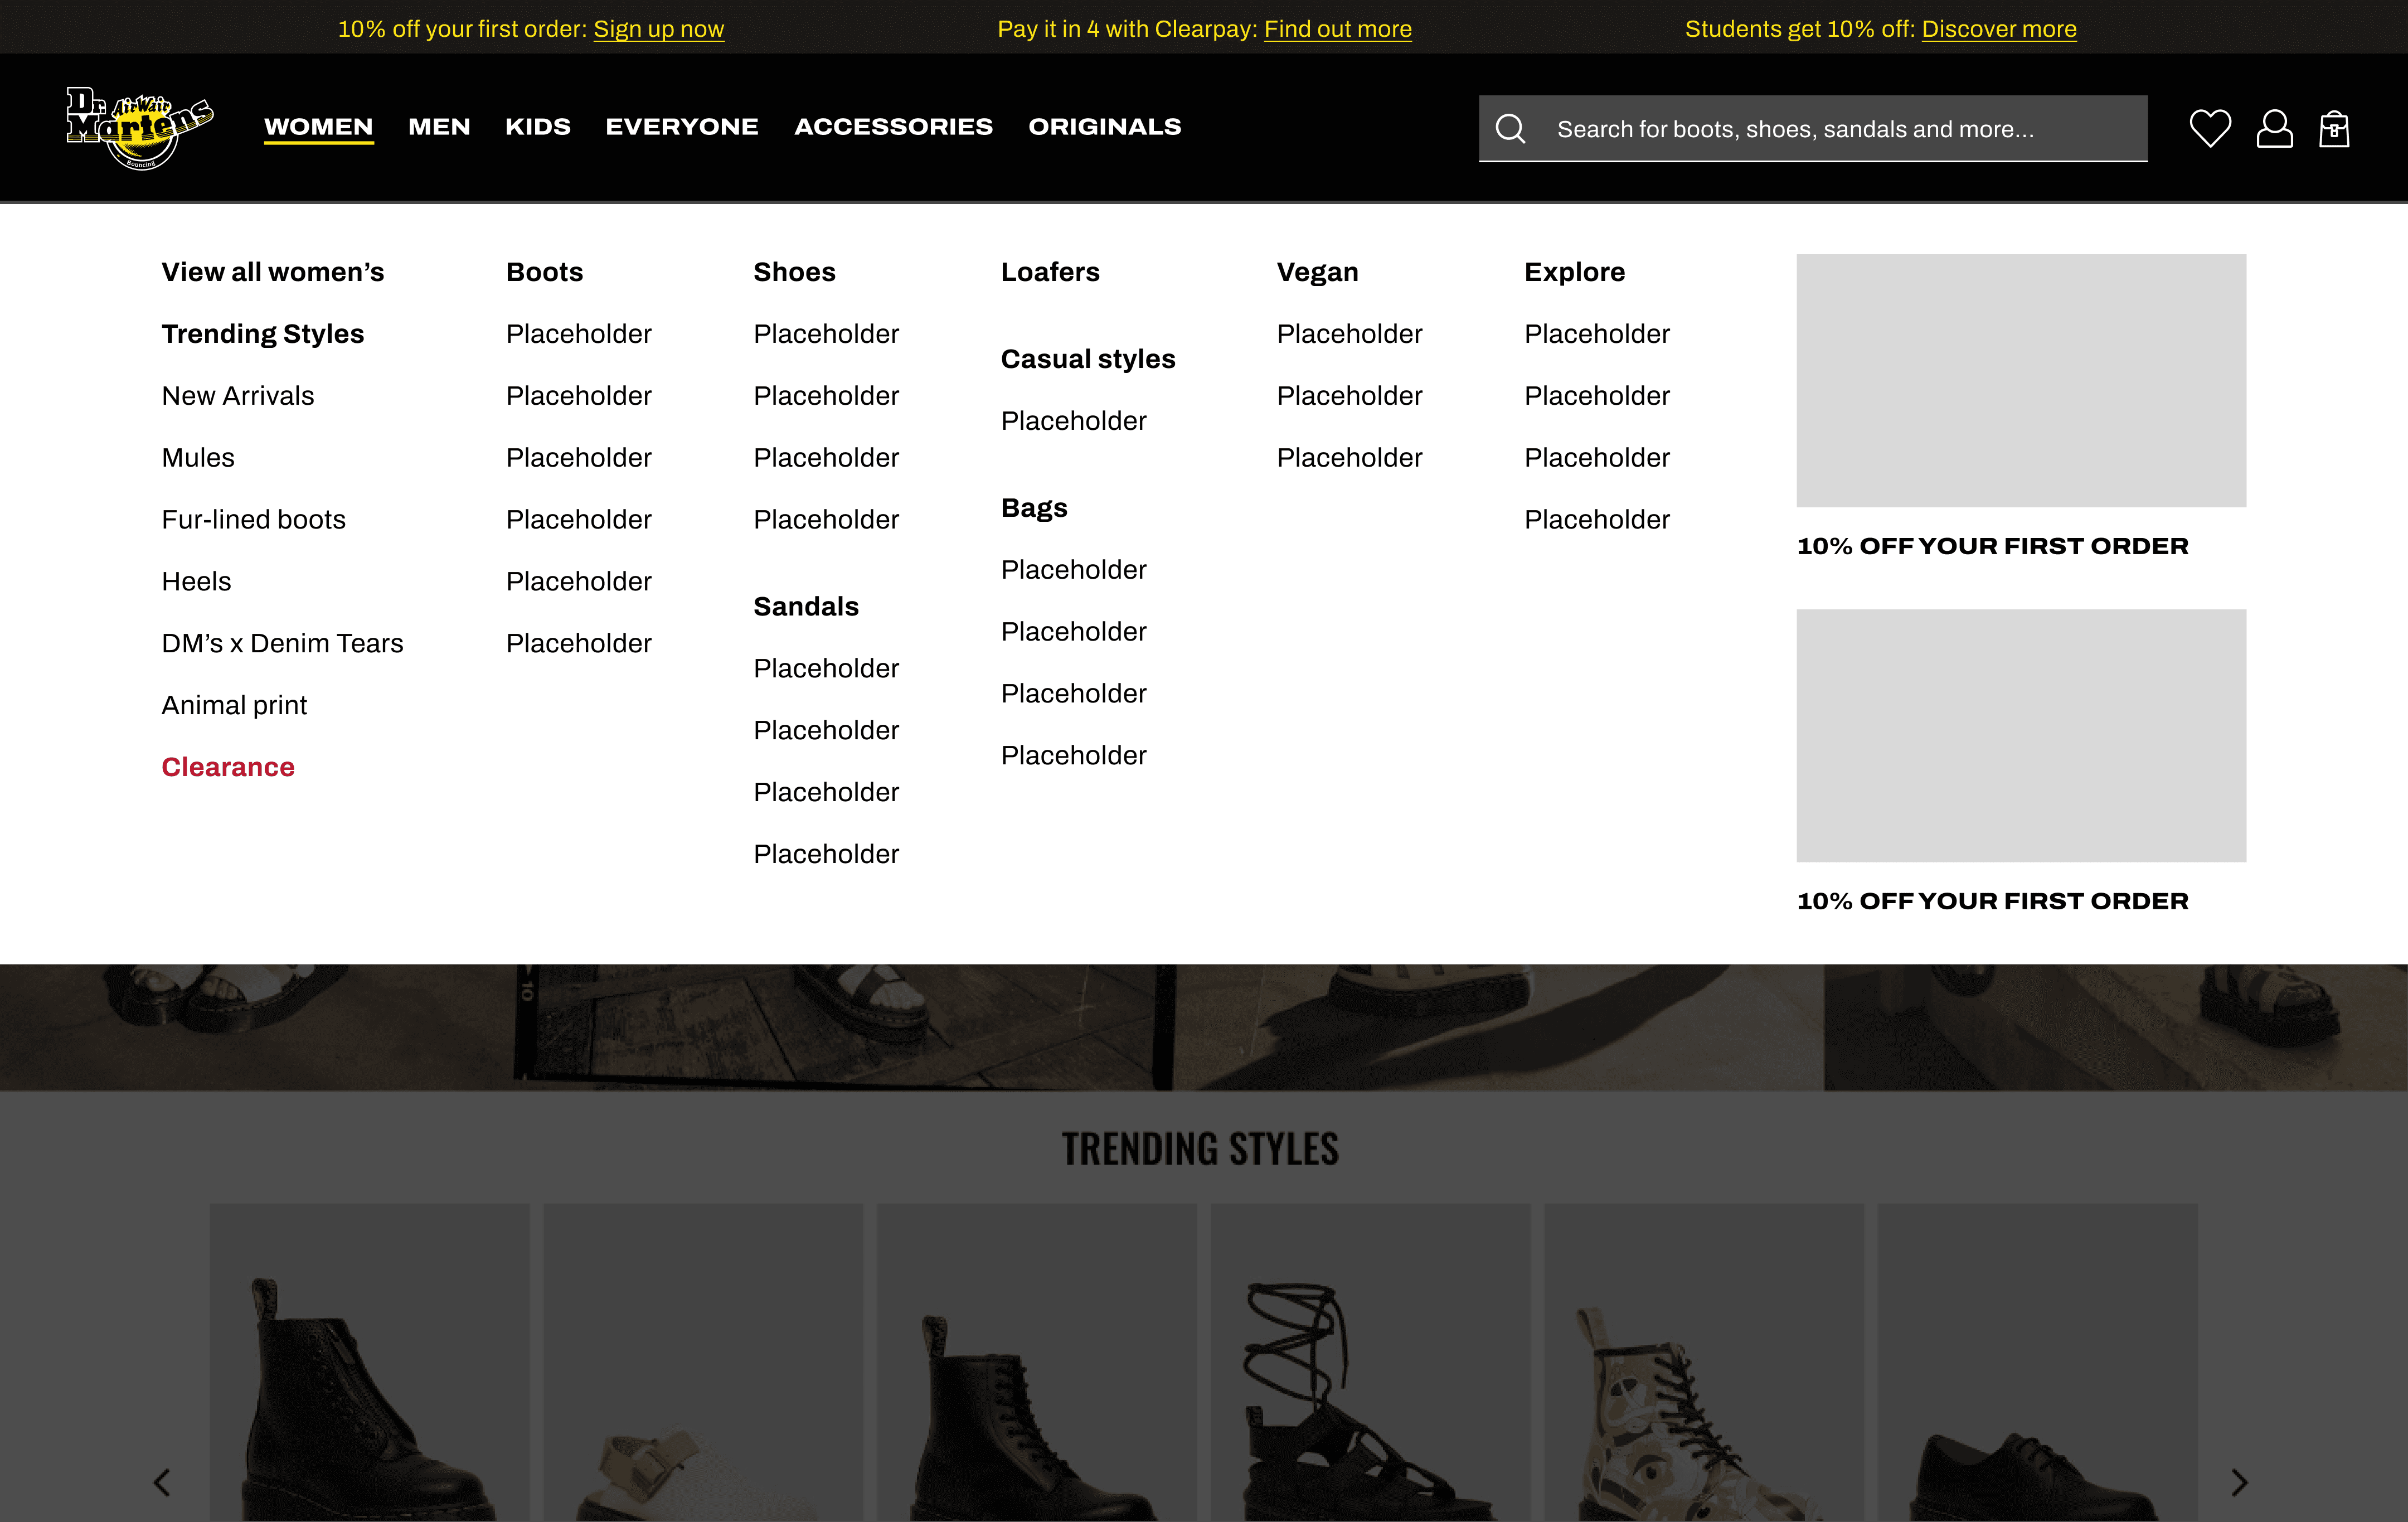Click into the product search field
This screenshot has width=2408, height=1522.
(x=1840, y=129)
